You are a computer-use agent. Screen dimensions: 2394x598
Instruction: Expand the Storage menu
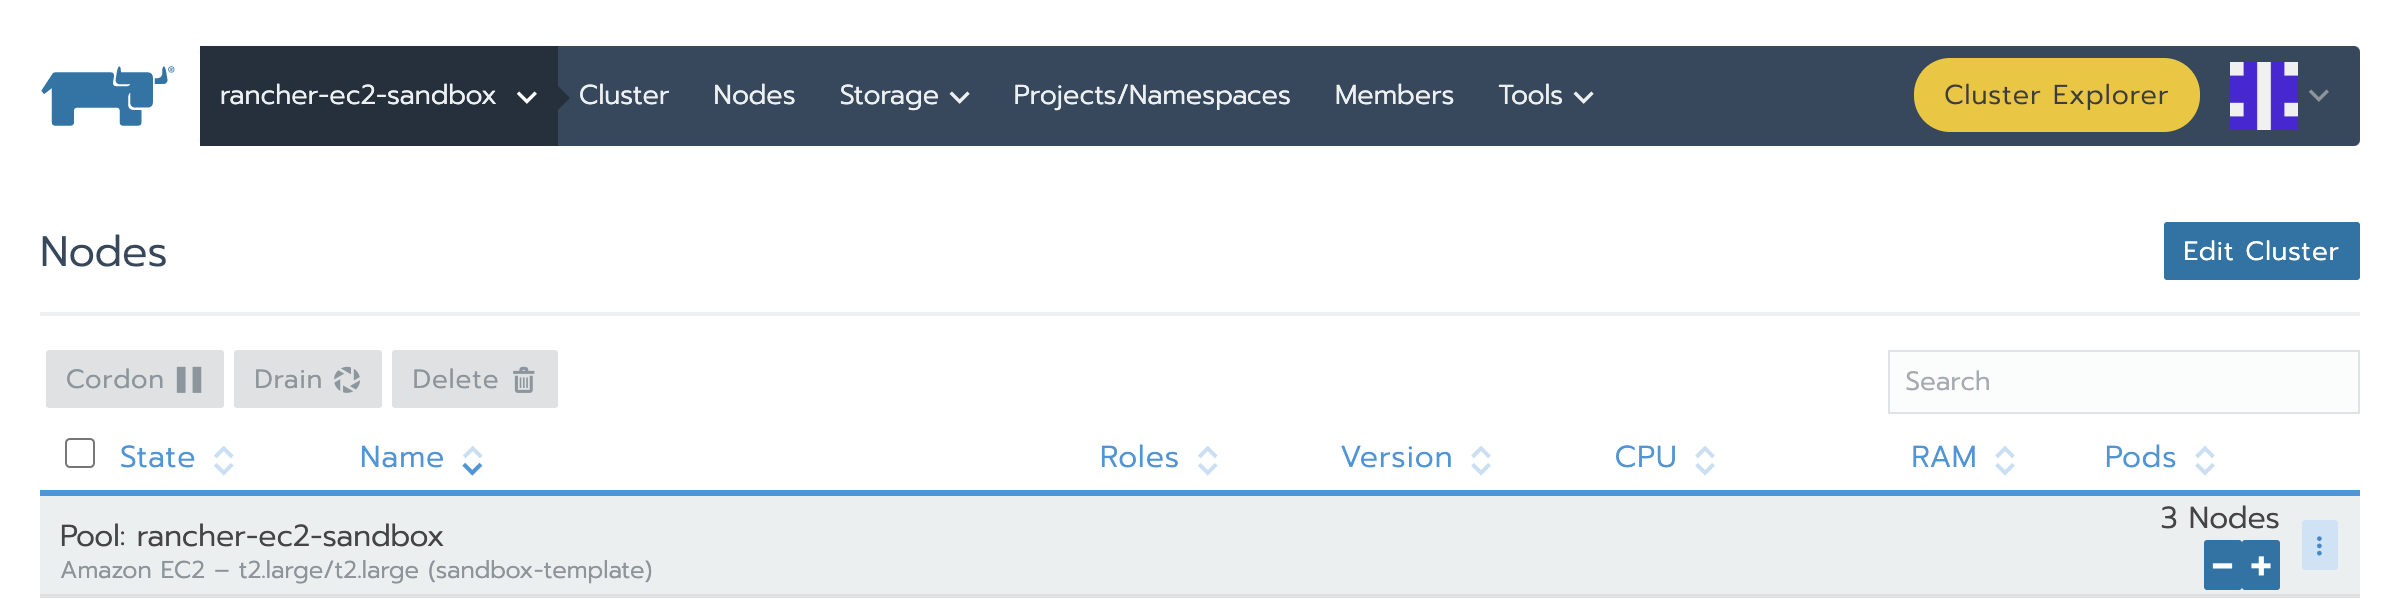[903, 96]
